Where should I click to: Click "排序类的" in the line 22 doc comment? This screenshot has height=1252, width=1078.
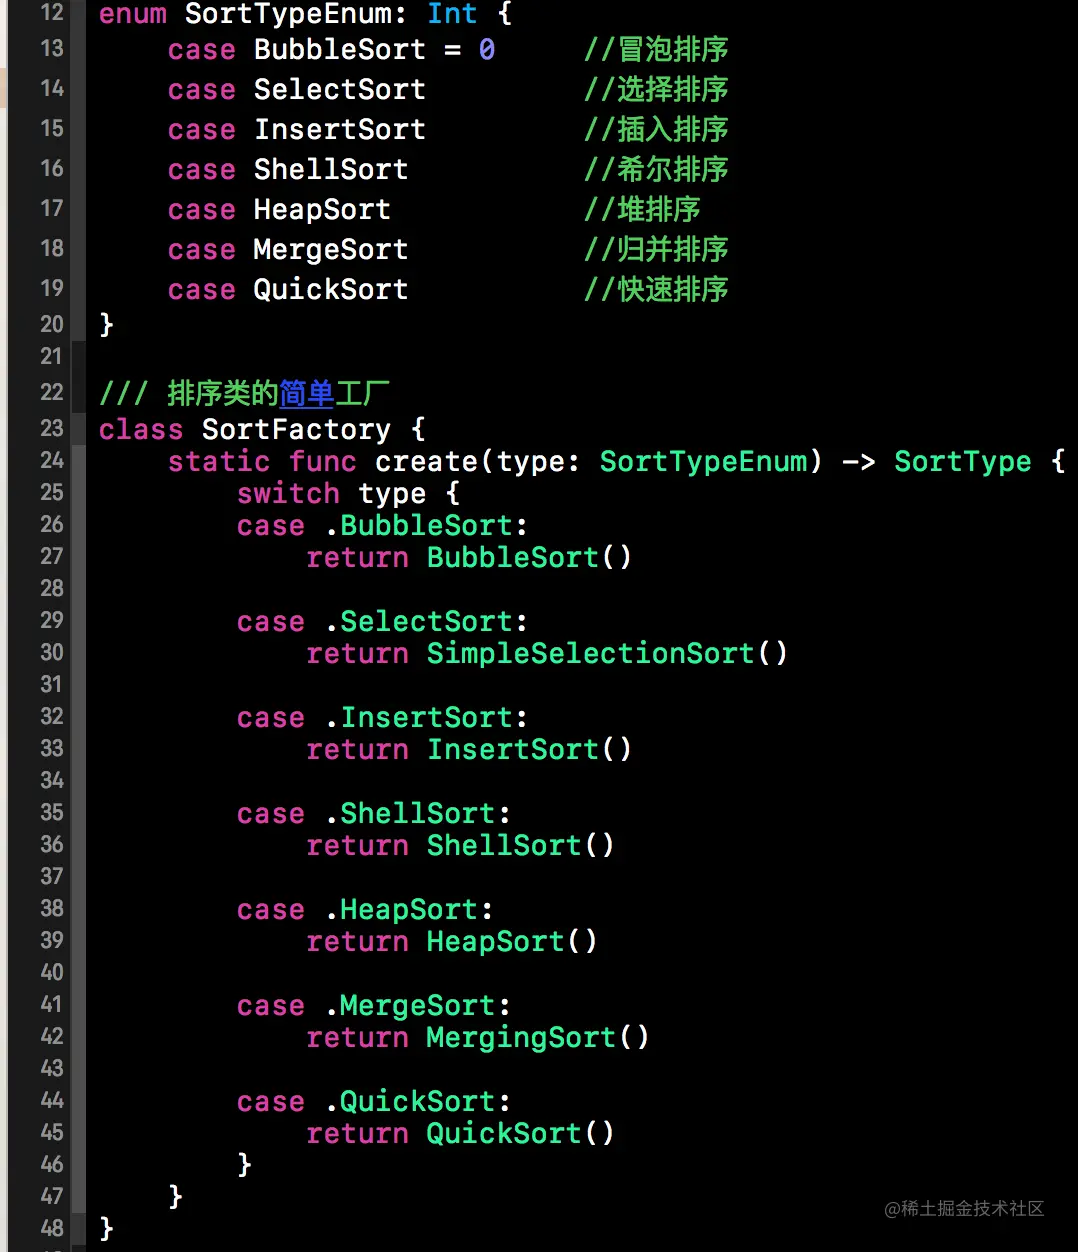tap(223, 393)
